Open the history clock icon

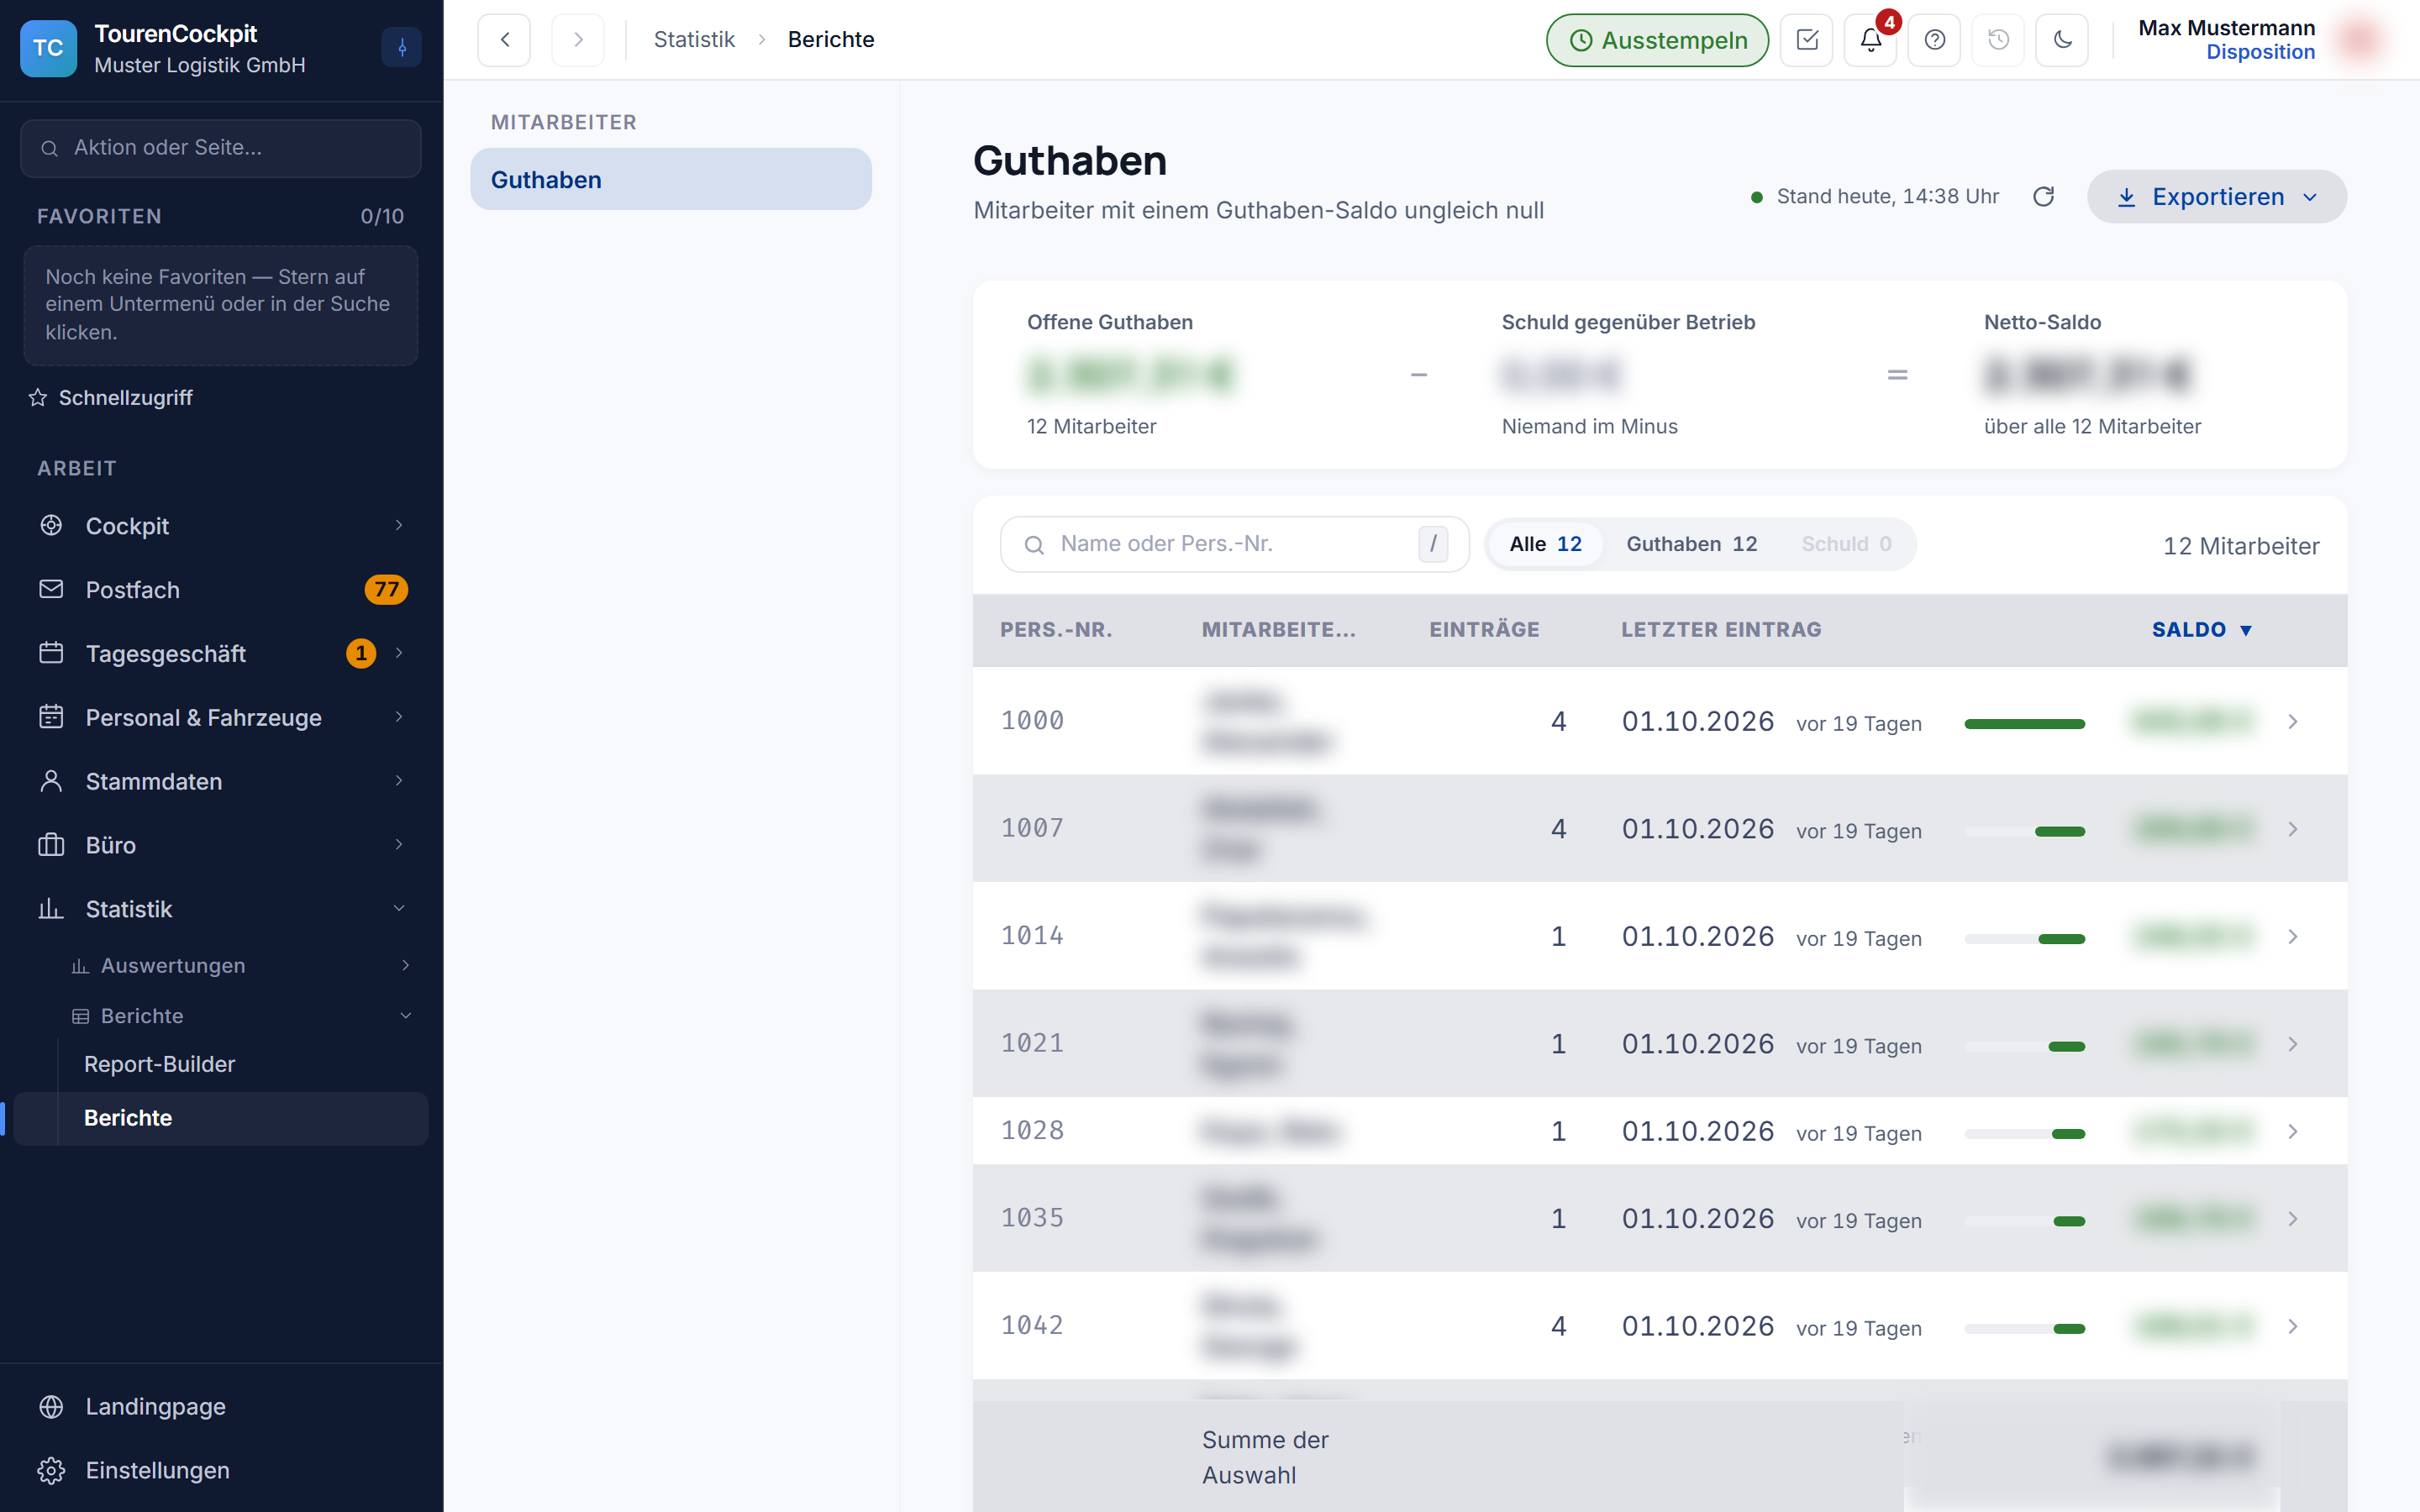tap(1998, 40)
